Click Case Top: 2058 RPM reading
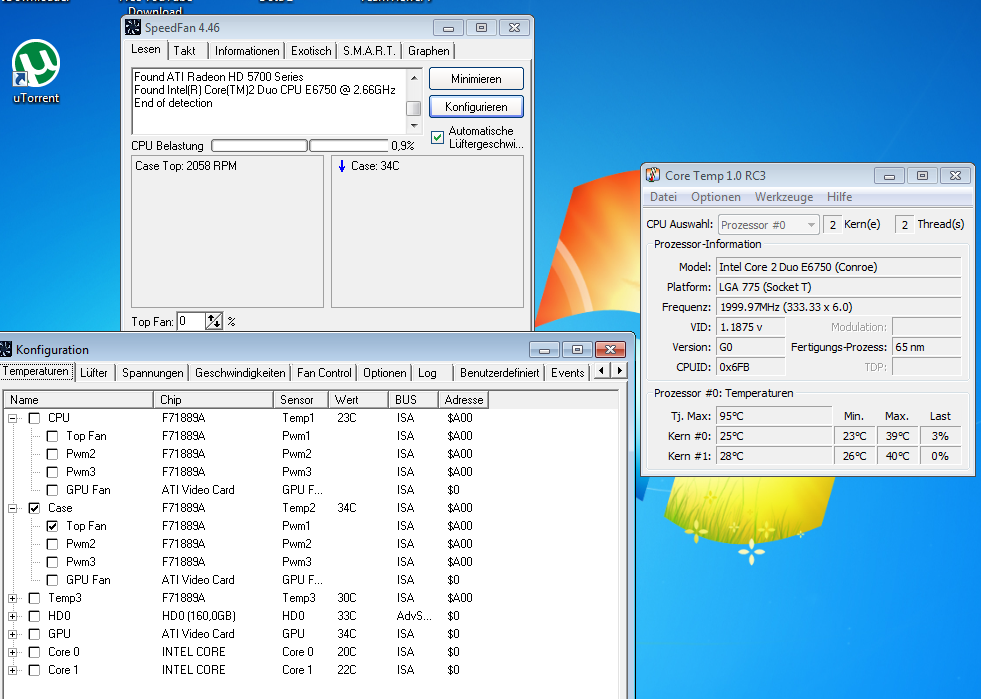This screenshot has height=699, width=981. 186,166
